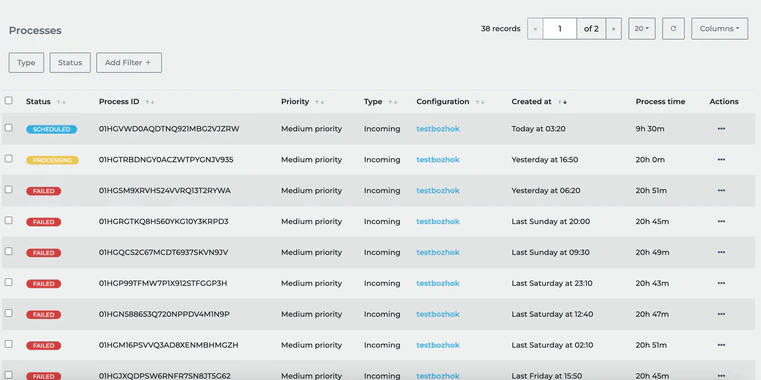761x380 pixels.
Task: Go to next page of records
Action: [x=613, y=29]
